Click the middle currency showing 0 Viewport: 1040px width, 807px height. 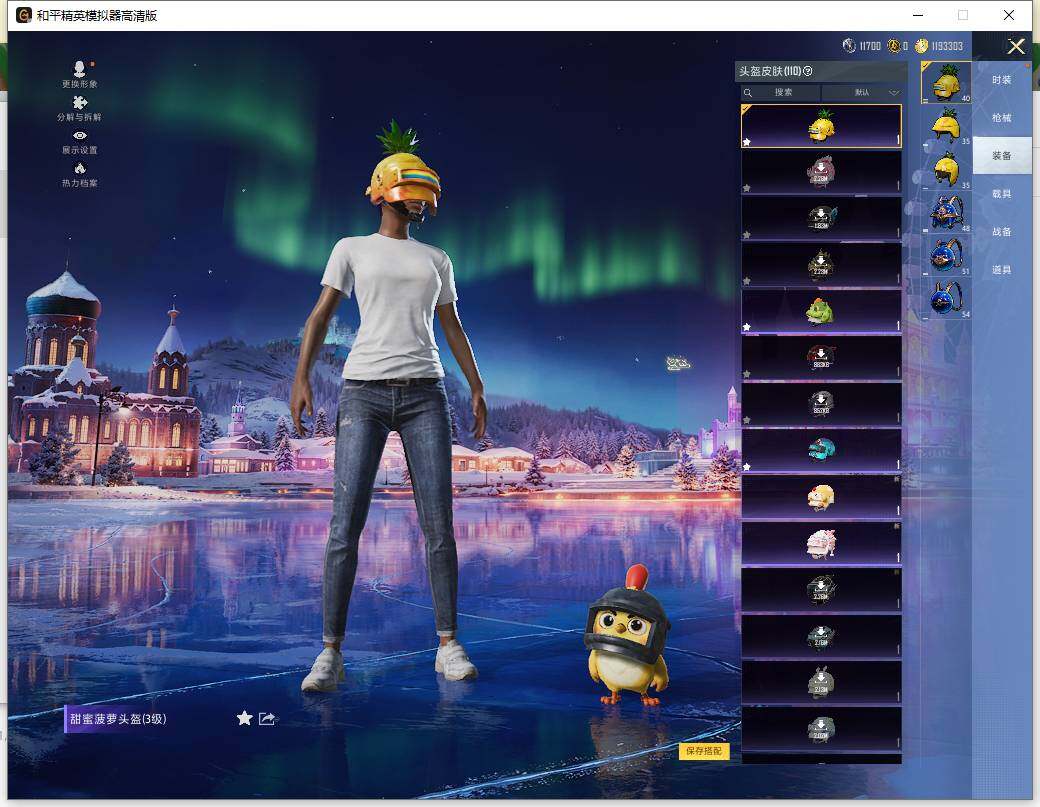coord(897,46)
